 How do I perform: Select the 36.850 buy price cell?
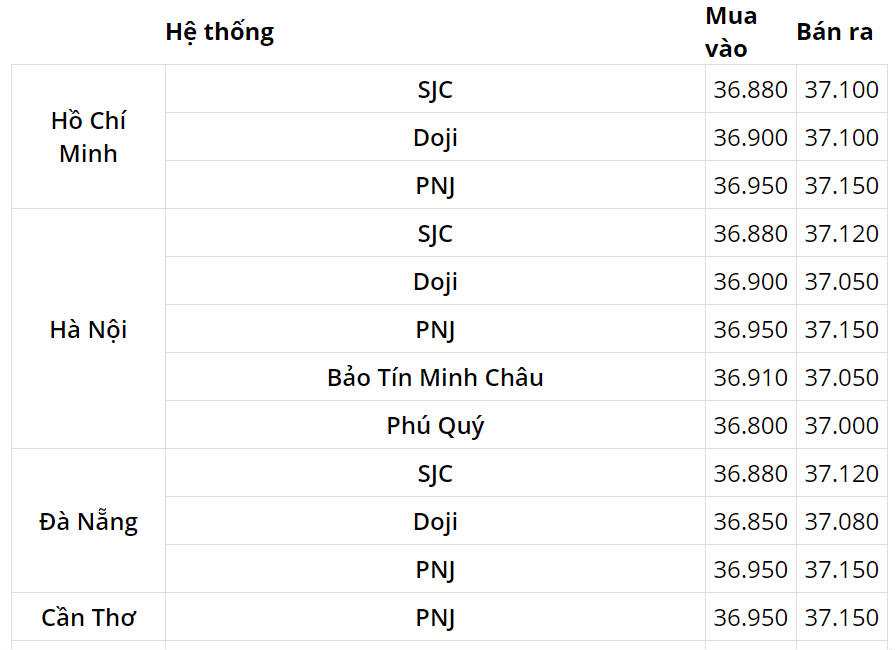(750, 521)
